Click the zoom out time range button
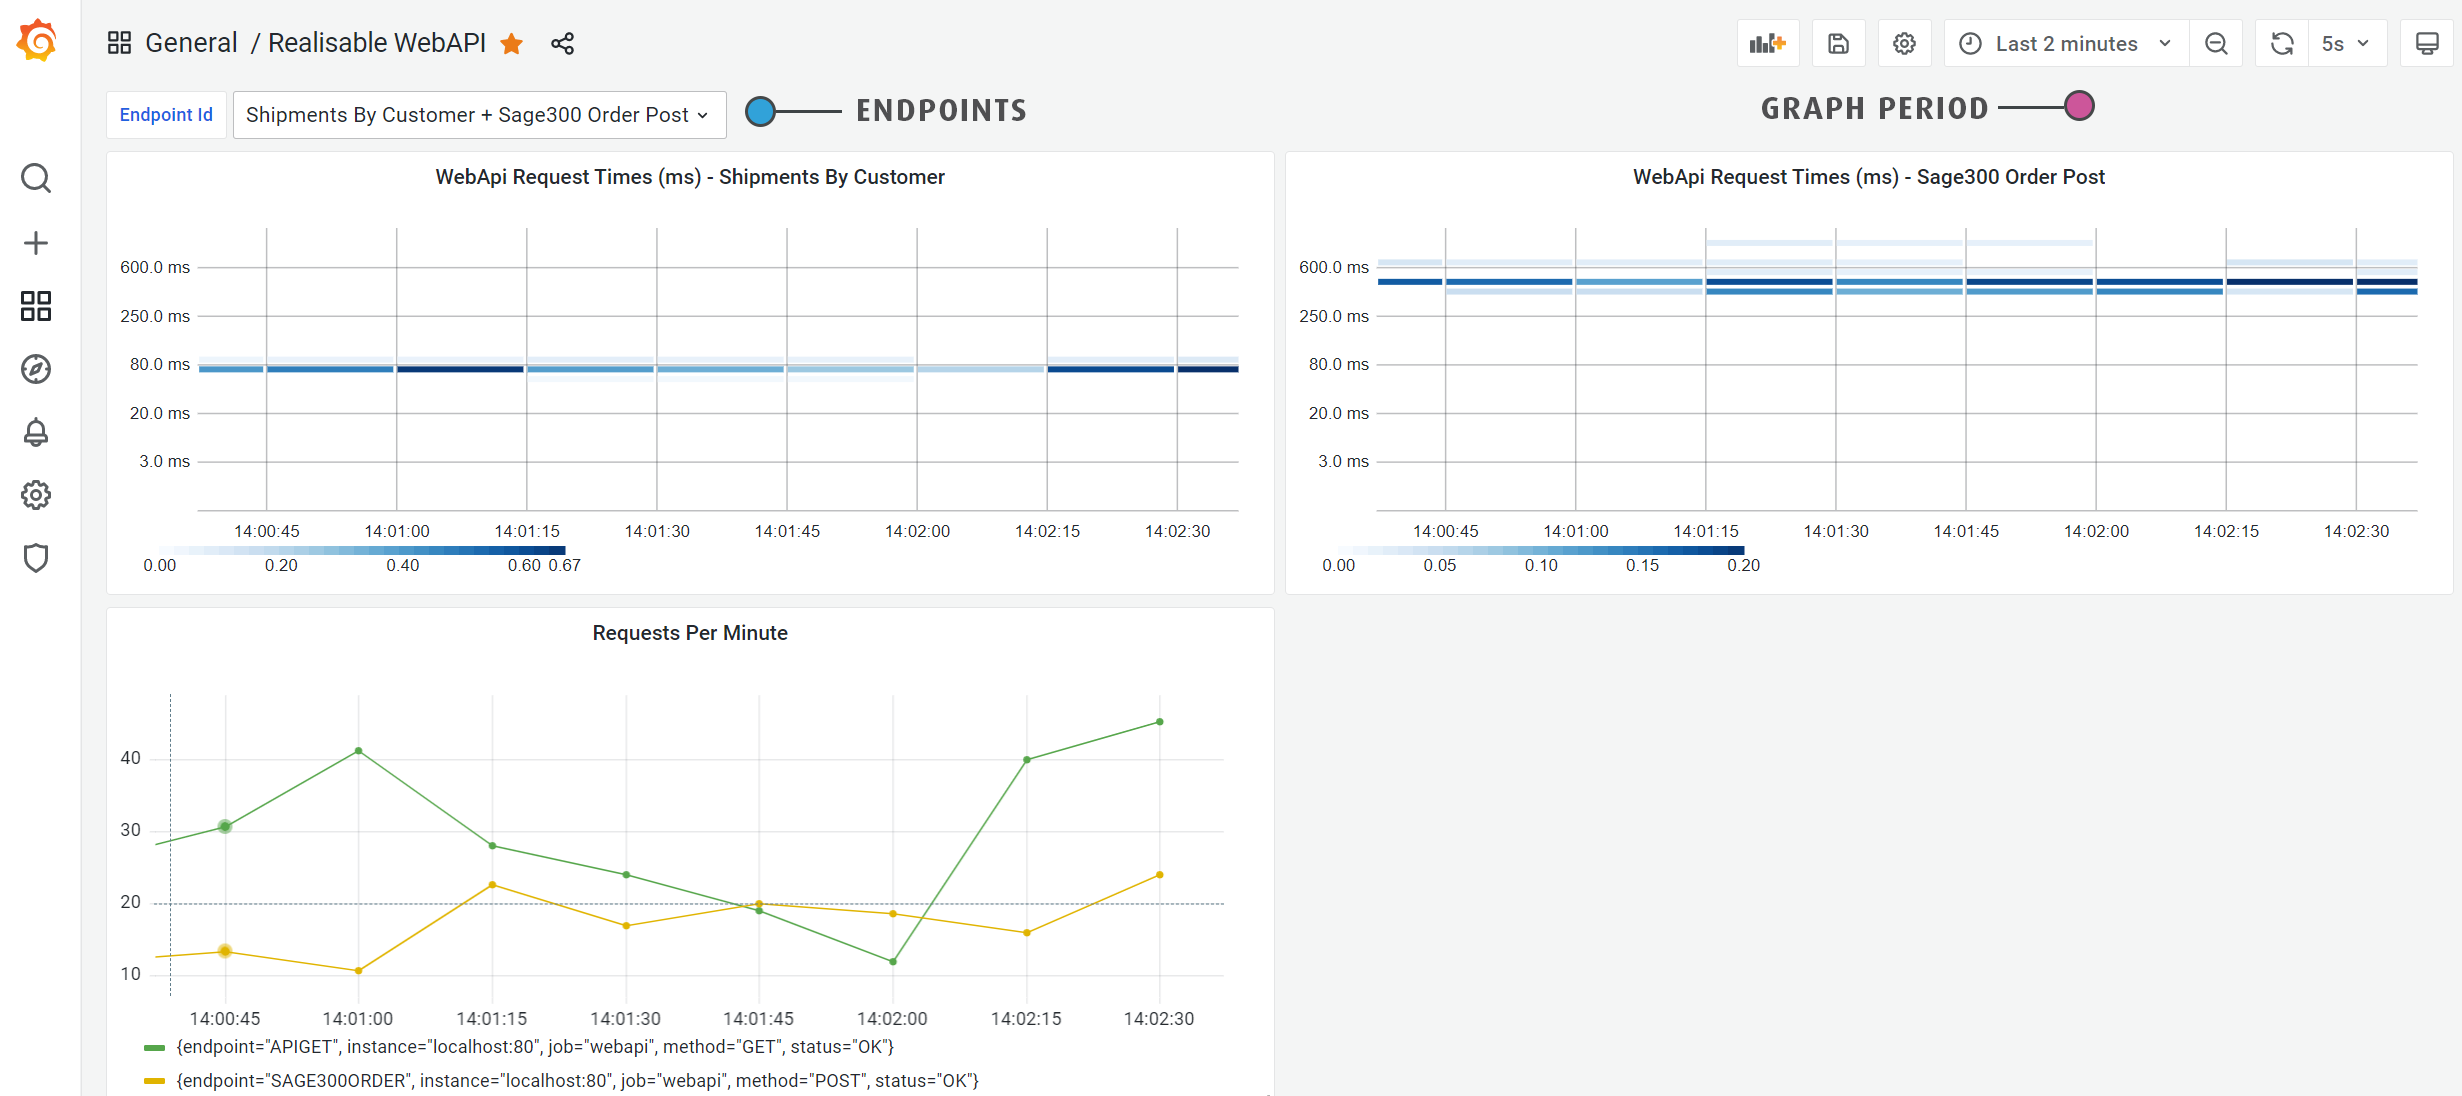The width and height of the screenshot is (2462, 1096). pos(2216,44)
